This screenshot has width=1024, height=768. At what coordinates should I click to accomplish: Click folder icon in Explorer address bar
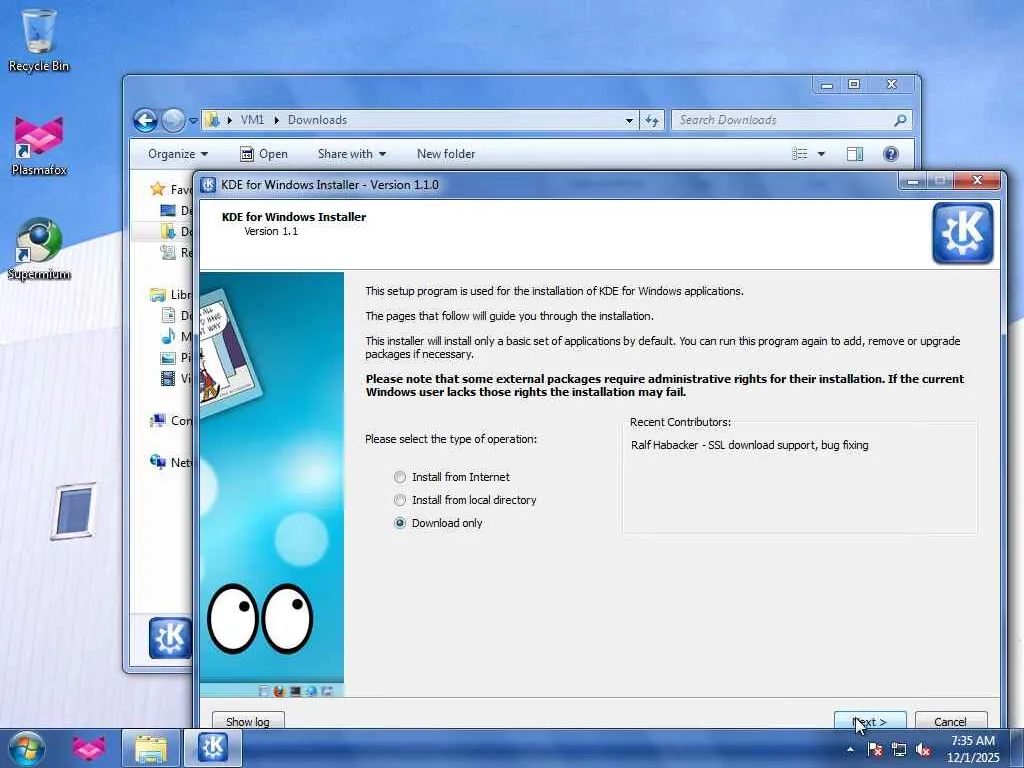coord(212,120)
